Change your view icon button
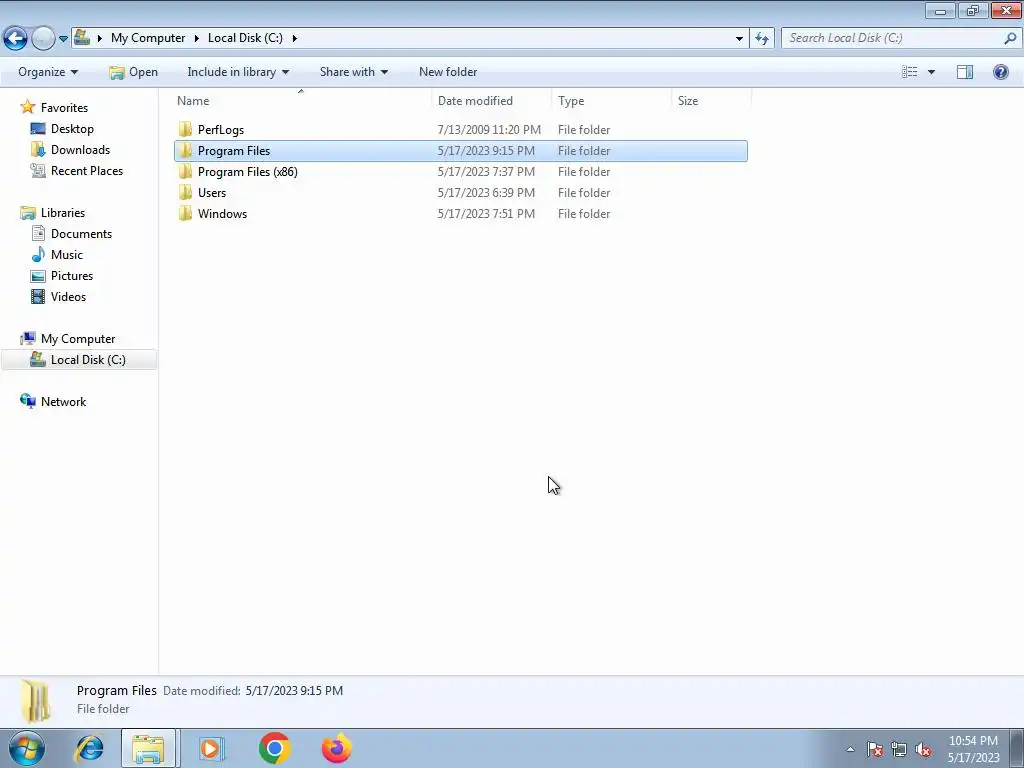 [910, 72]
